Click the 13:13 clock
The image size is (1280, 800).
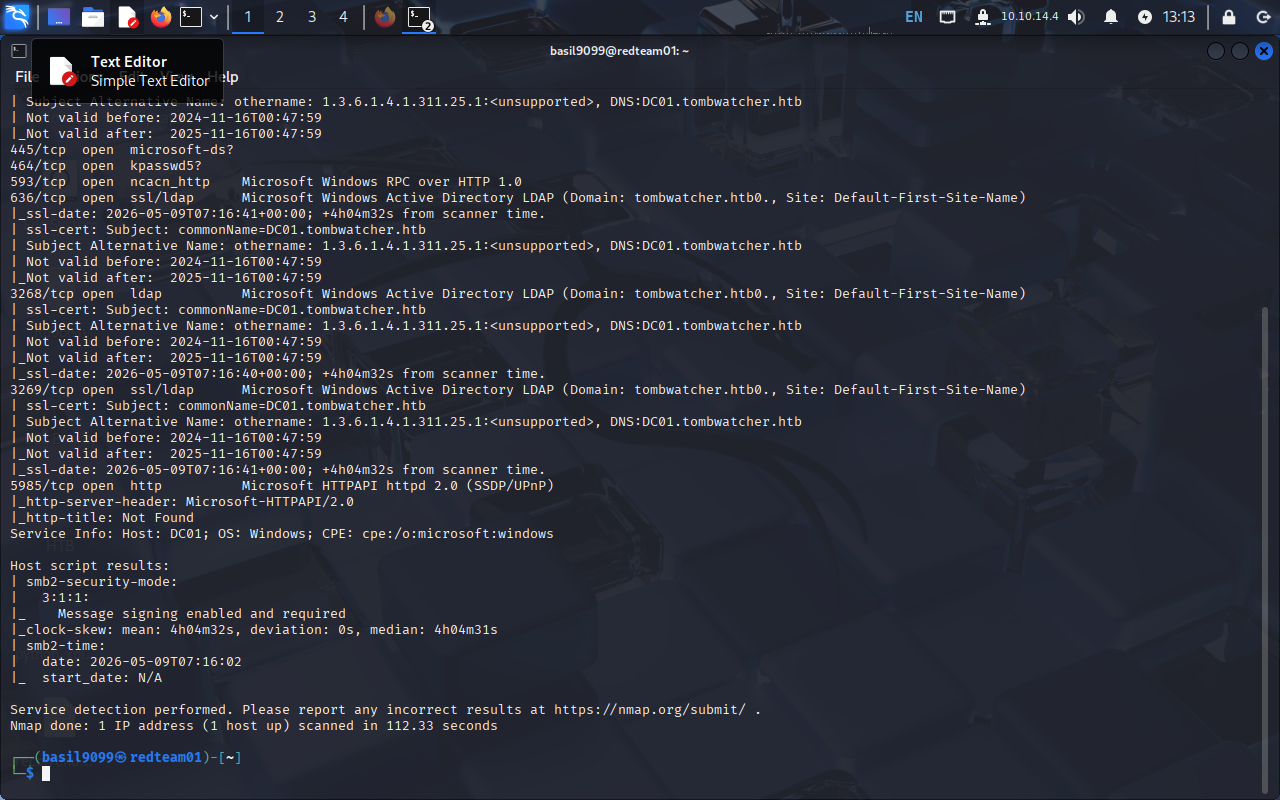(1179, 17)
